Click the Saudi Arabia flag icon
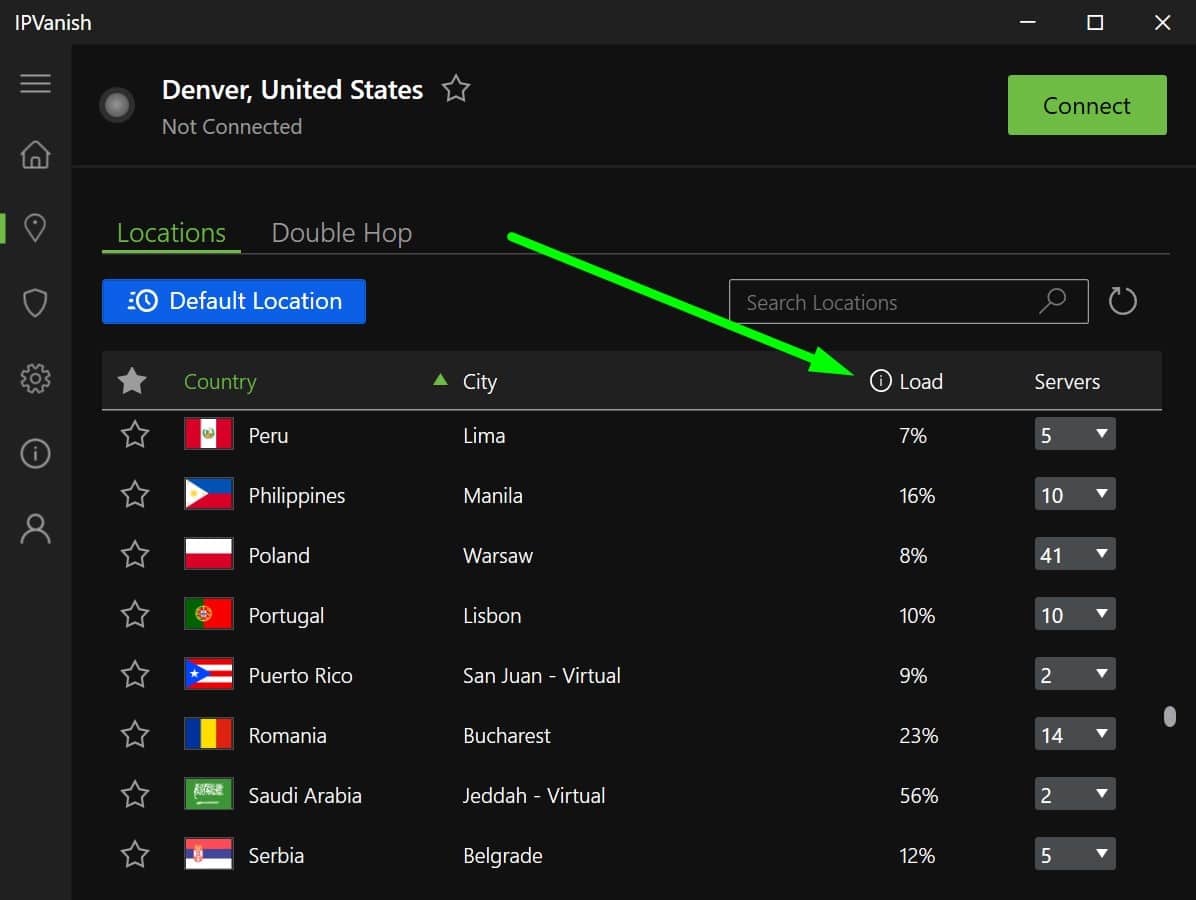 [208, 794]
